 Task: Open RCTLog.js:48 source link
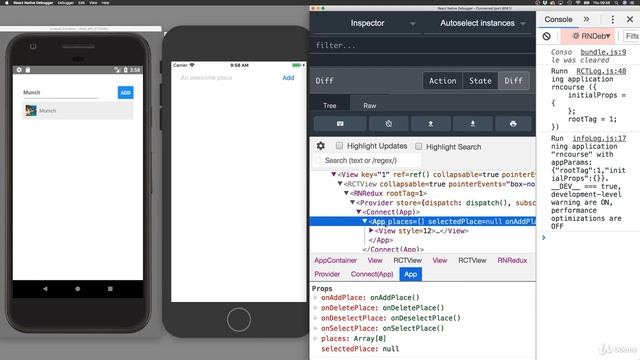pos(601,71)
